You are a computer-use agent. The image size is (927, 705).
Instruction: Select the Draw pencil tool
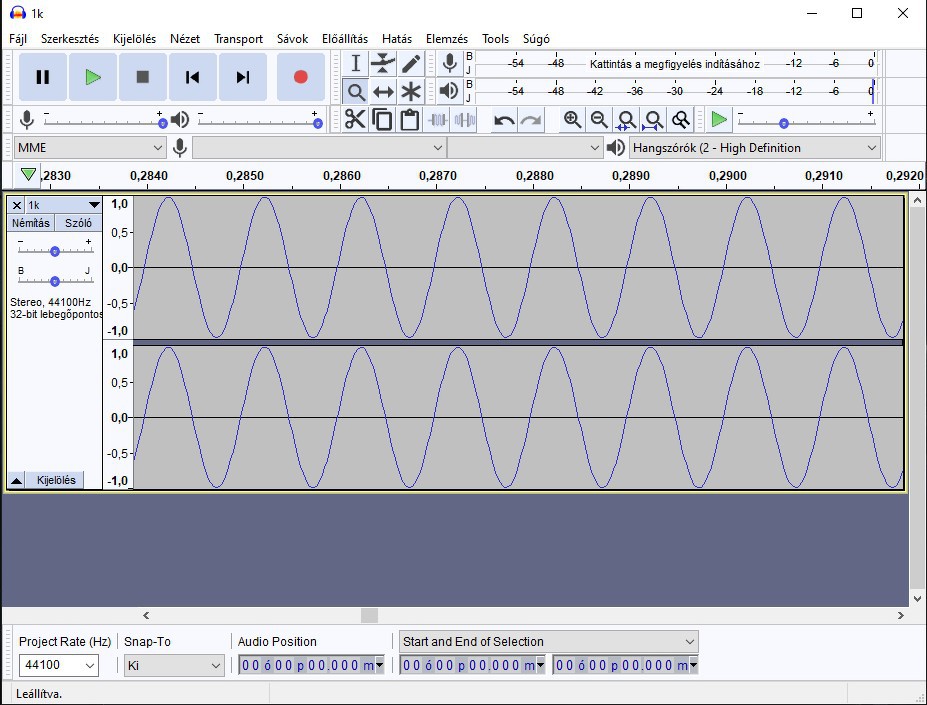click(x=411, y=63)
